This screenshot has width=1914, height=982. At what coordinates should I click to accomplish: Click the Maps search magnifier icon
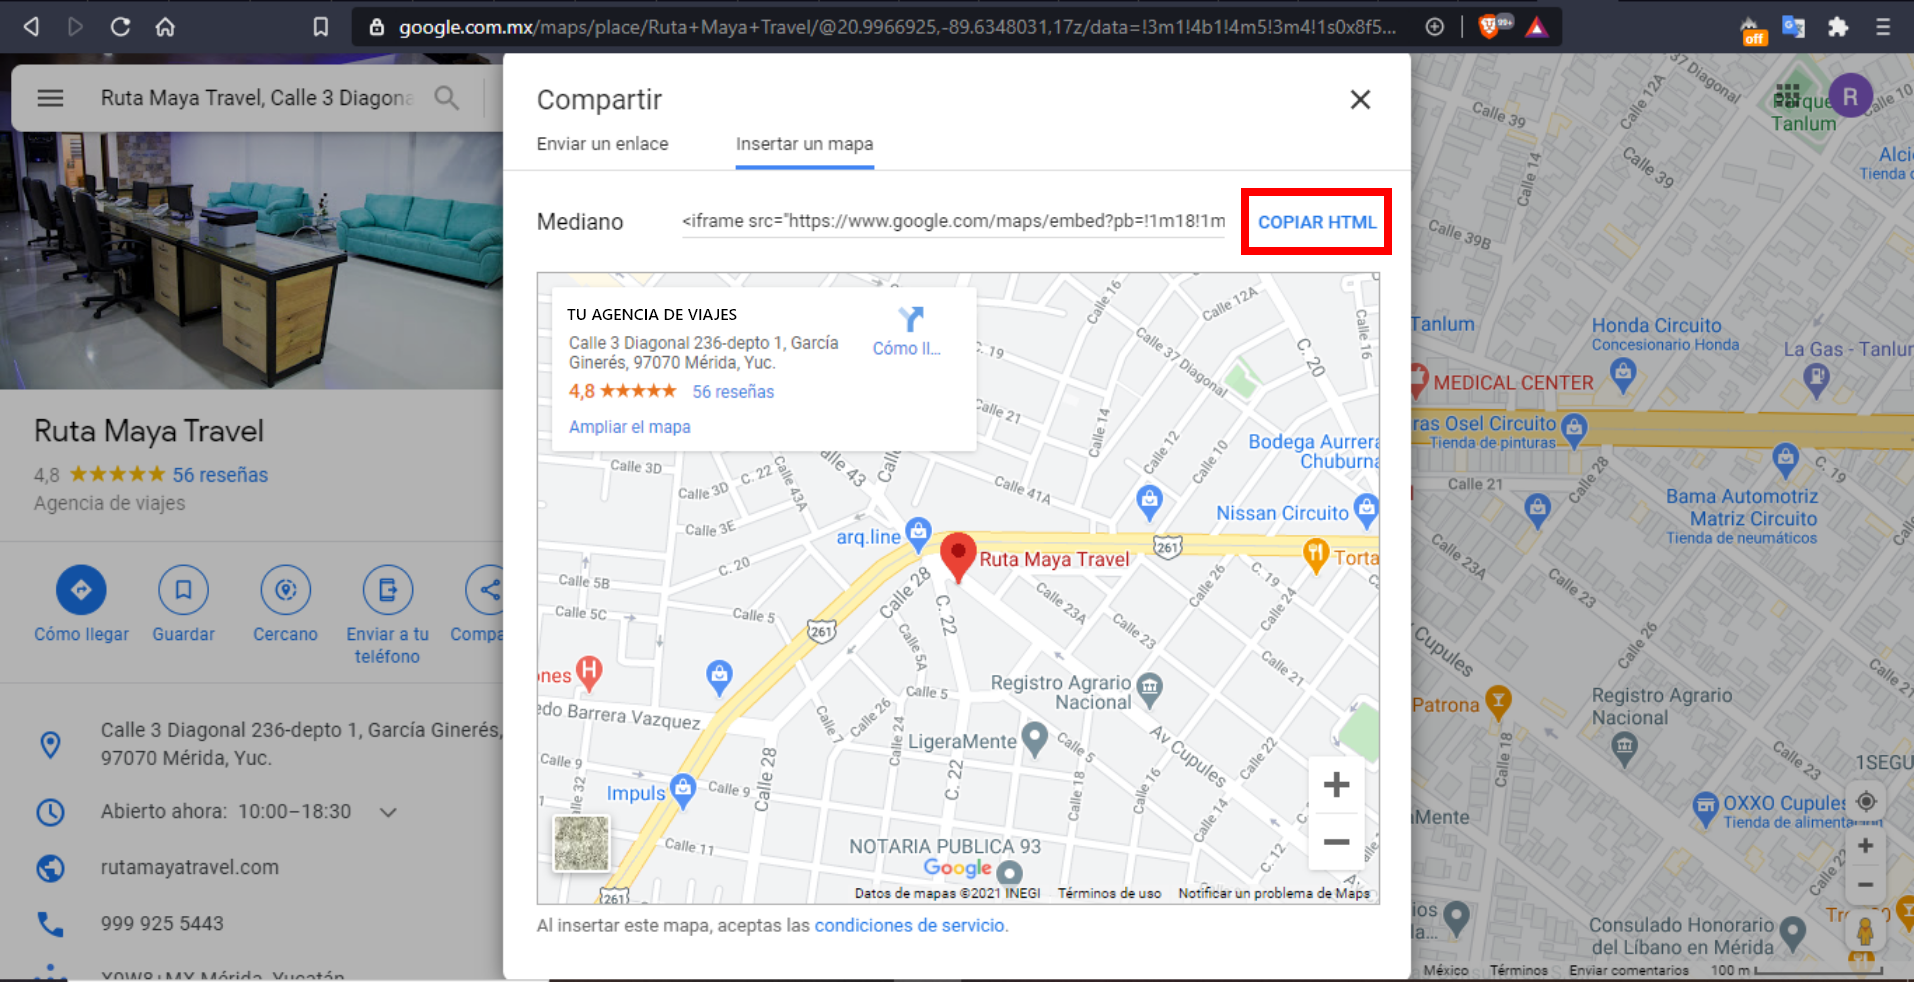coord(446,98)
